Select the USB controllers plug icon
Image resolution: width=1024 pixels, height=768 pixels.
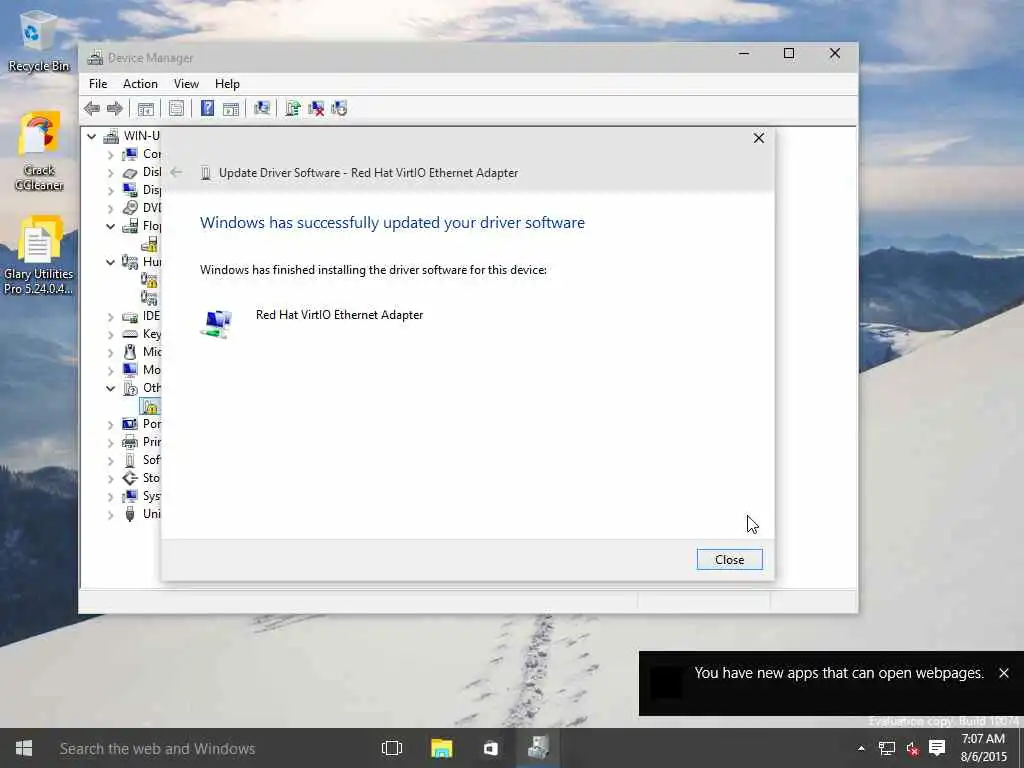click(x=130, y=514)
